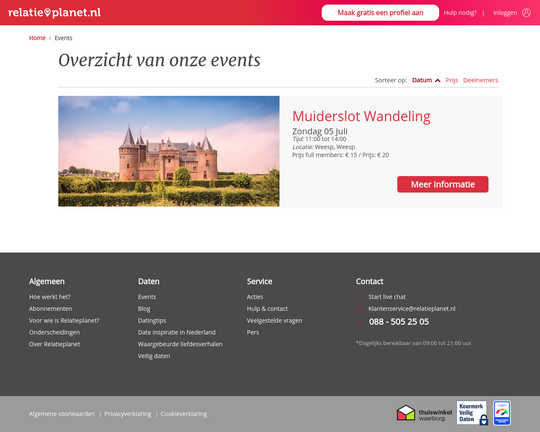
Task: Open Hoe werkt het? footer link
Action: [50, 297]
